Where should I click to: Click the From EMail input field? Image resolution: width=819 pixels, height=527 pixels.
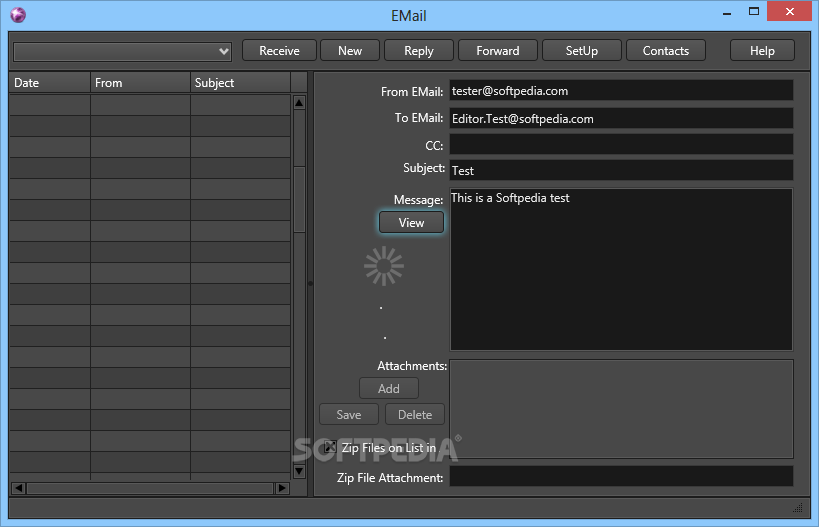coord(621,90)
